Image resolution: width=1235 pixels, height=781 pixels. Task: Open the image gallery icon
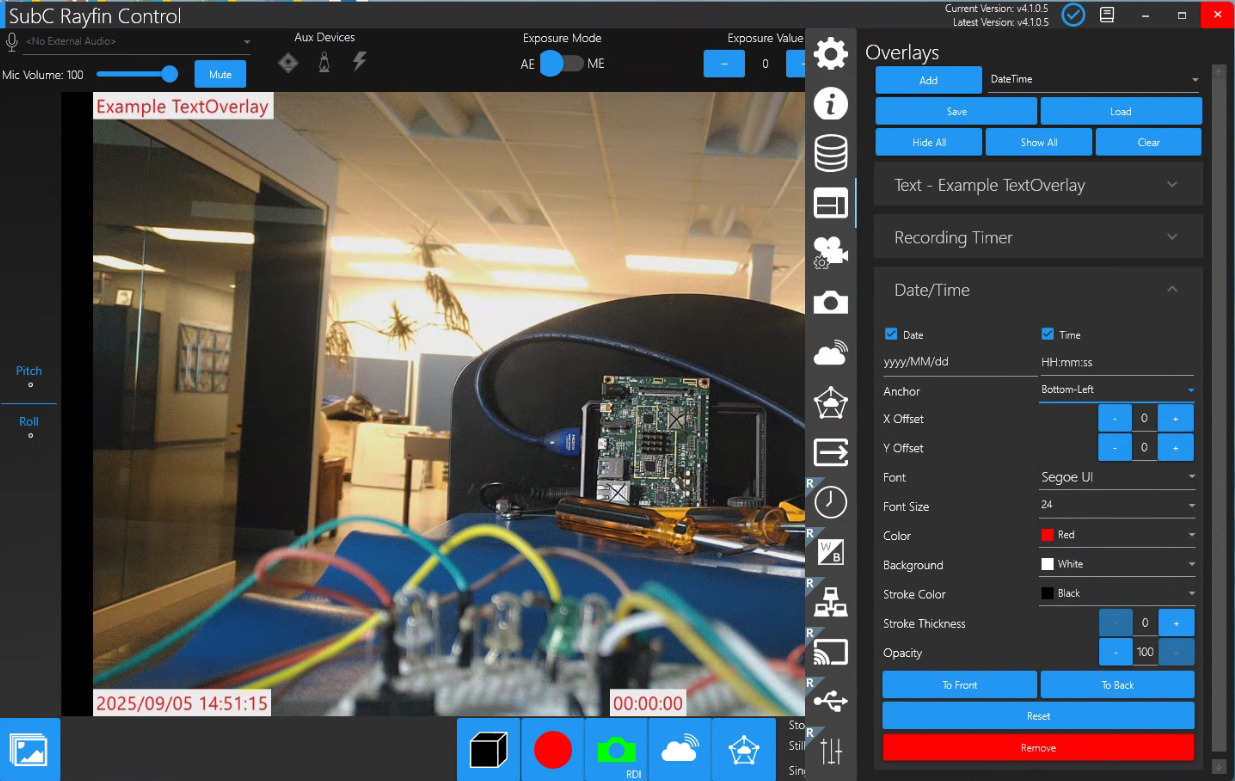(29, 749)
